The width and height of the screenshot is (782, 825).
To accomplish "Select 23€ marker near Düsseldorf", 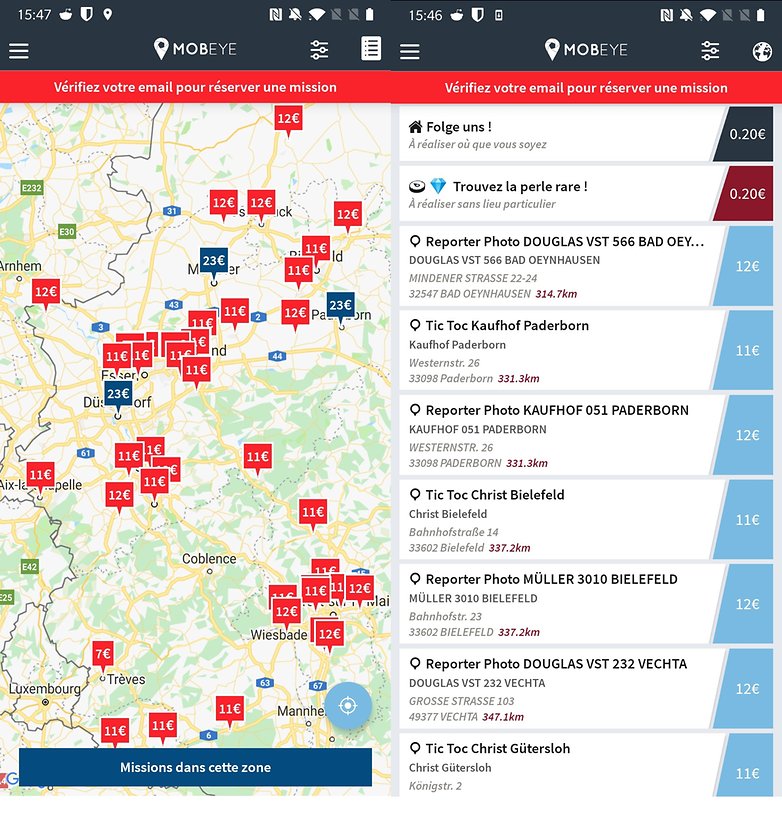I will coord(118,395).
